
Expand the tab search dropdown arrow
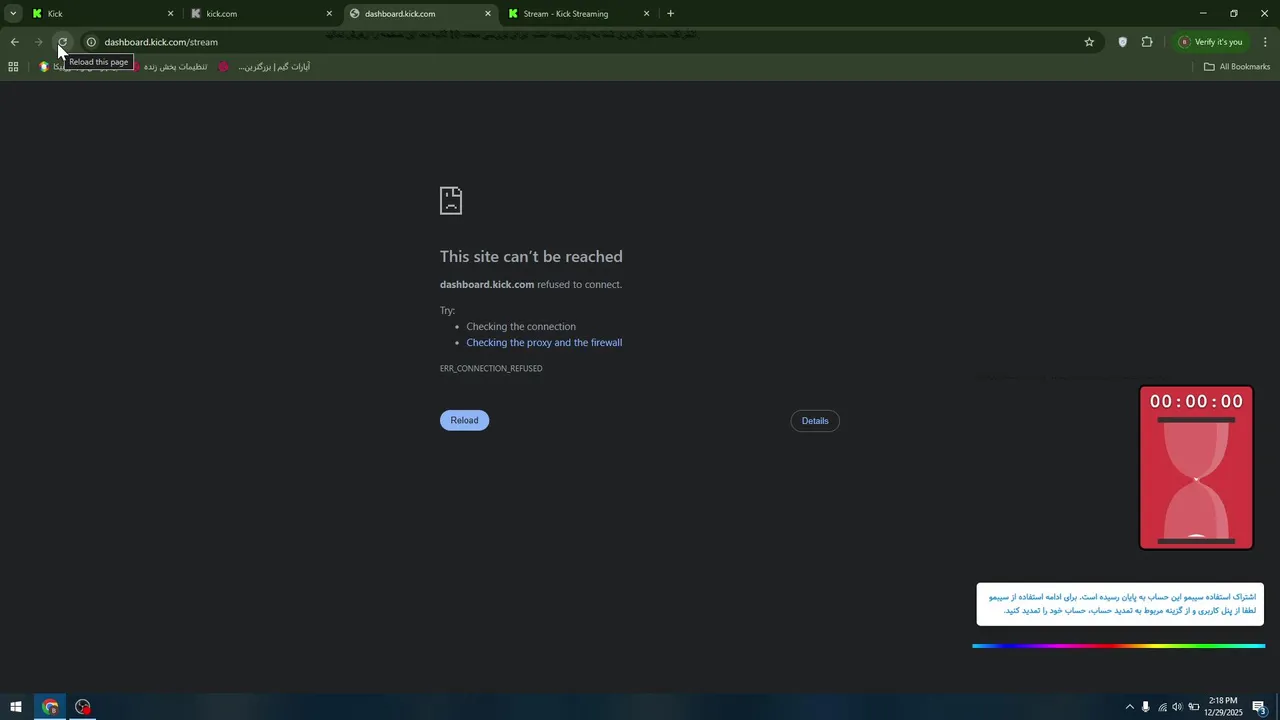tap(13, 14)
